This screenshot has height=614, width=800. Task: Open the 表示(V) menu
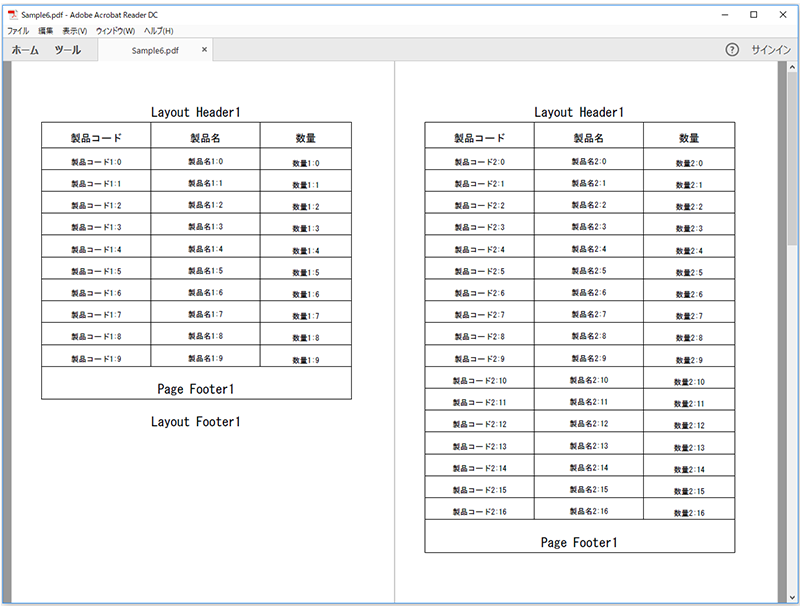[x=75, y=31]
